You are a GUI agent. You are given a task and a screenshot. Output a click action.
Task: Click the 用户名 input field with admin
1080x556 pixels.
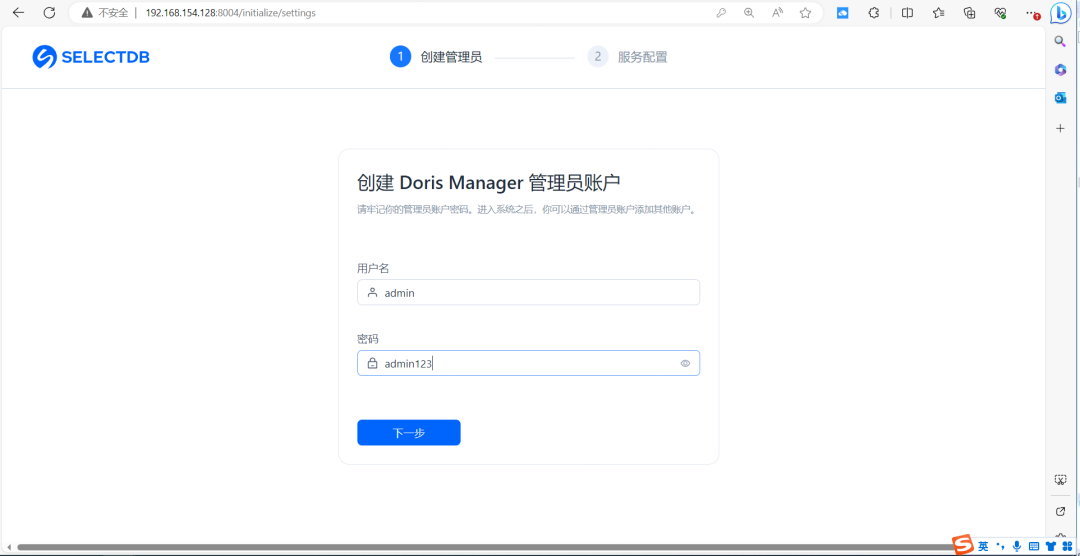pos(528,292)
